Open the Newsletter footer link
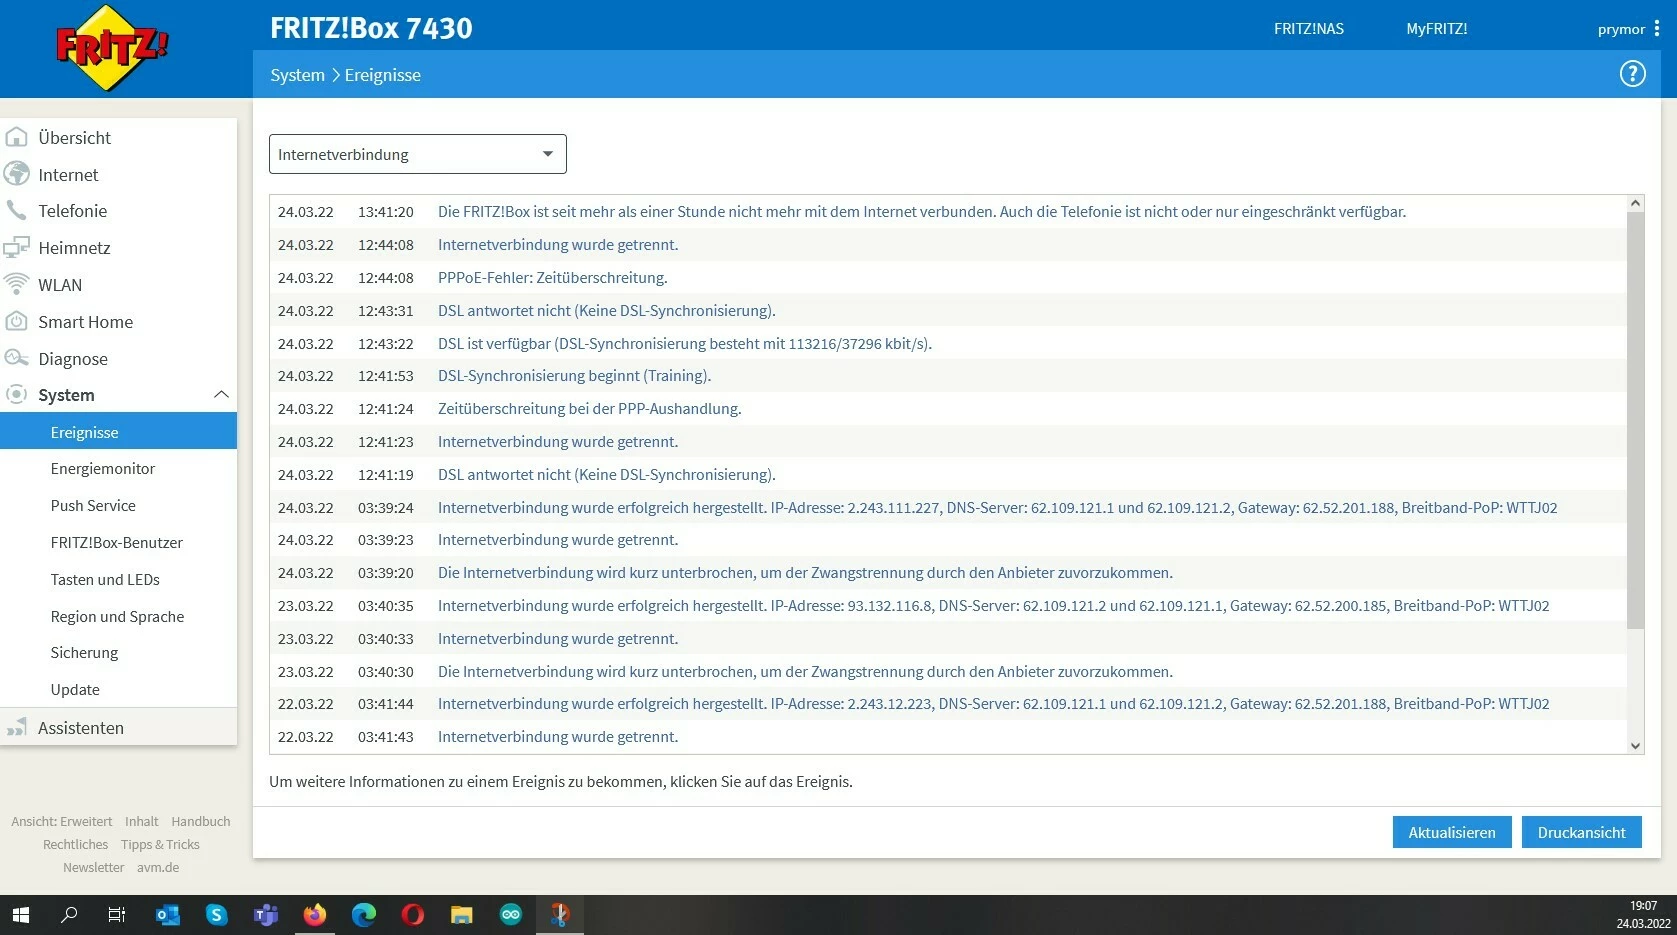 coord(94,867)
